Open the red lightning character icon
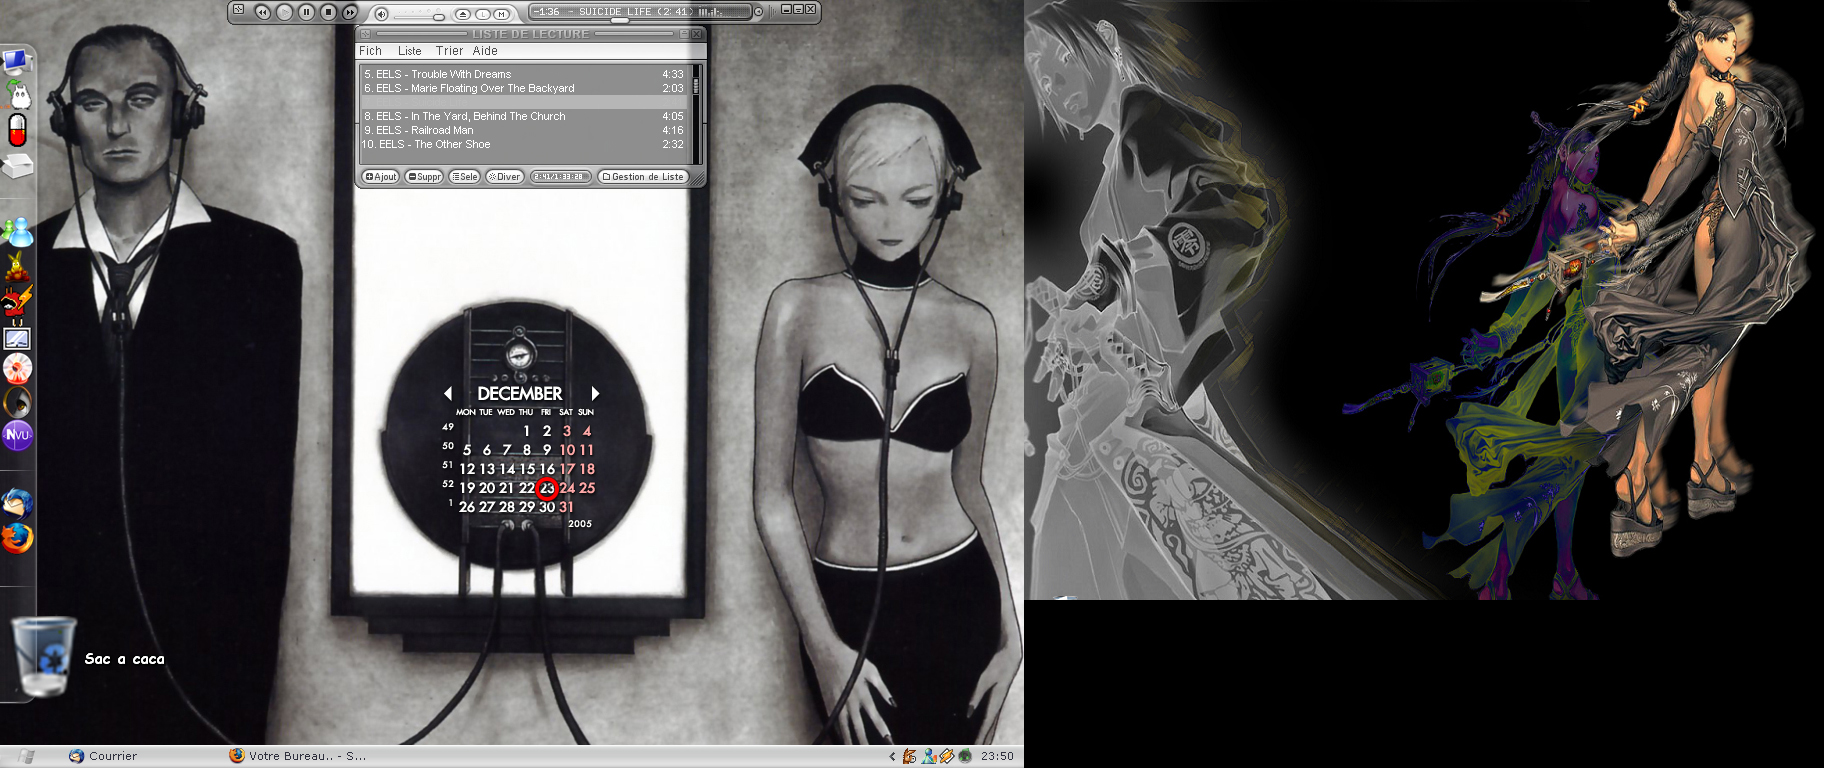 click(17, 301)
